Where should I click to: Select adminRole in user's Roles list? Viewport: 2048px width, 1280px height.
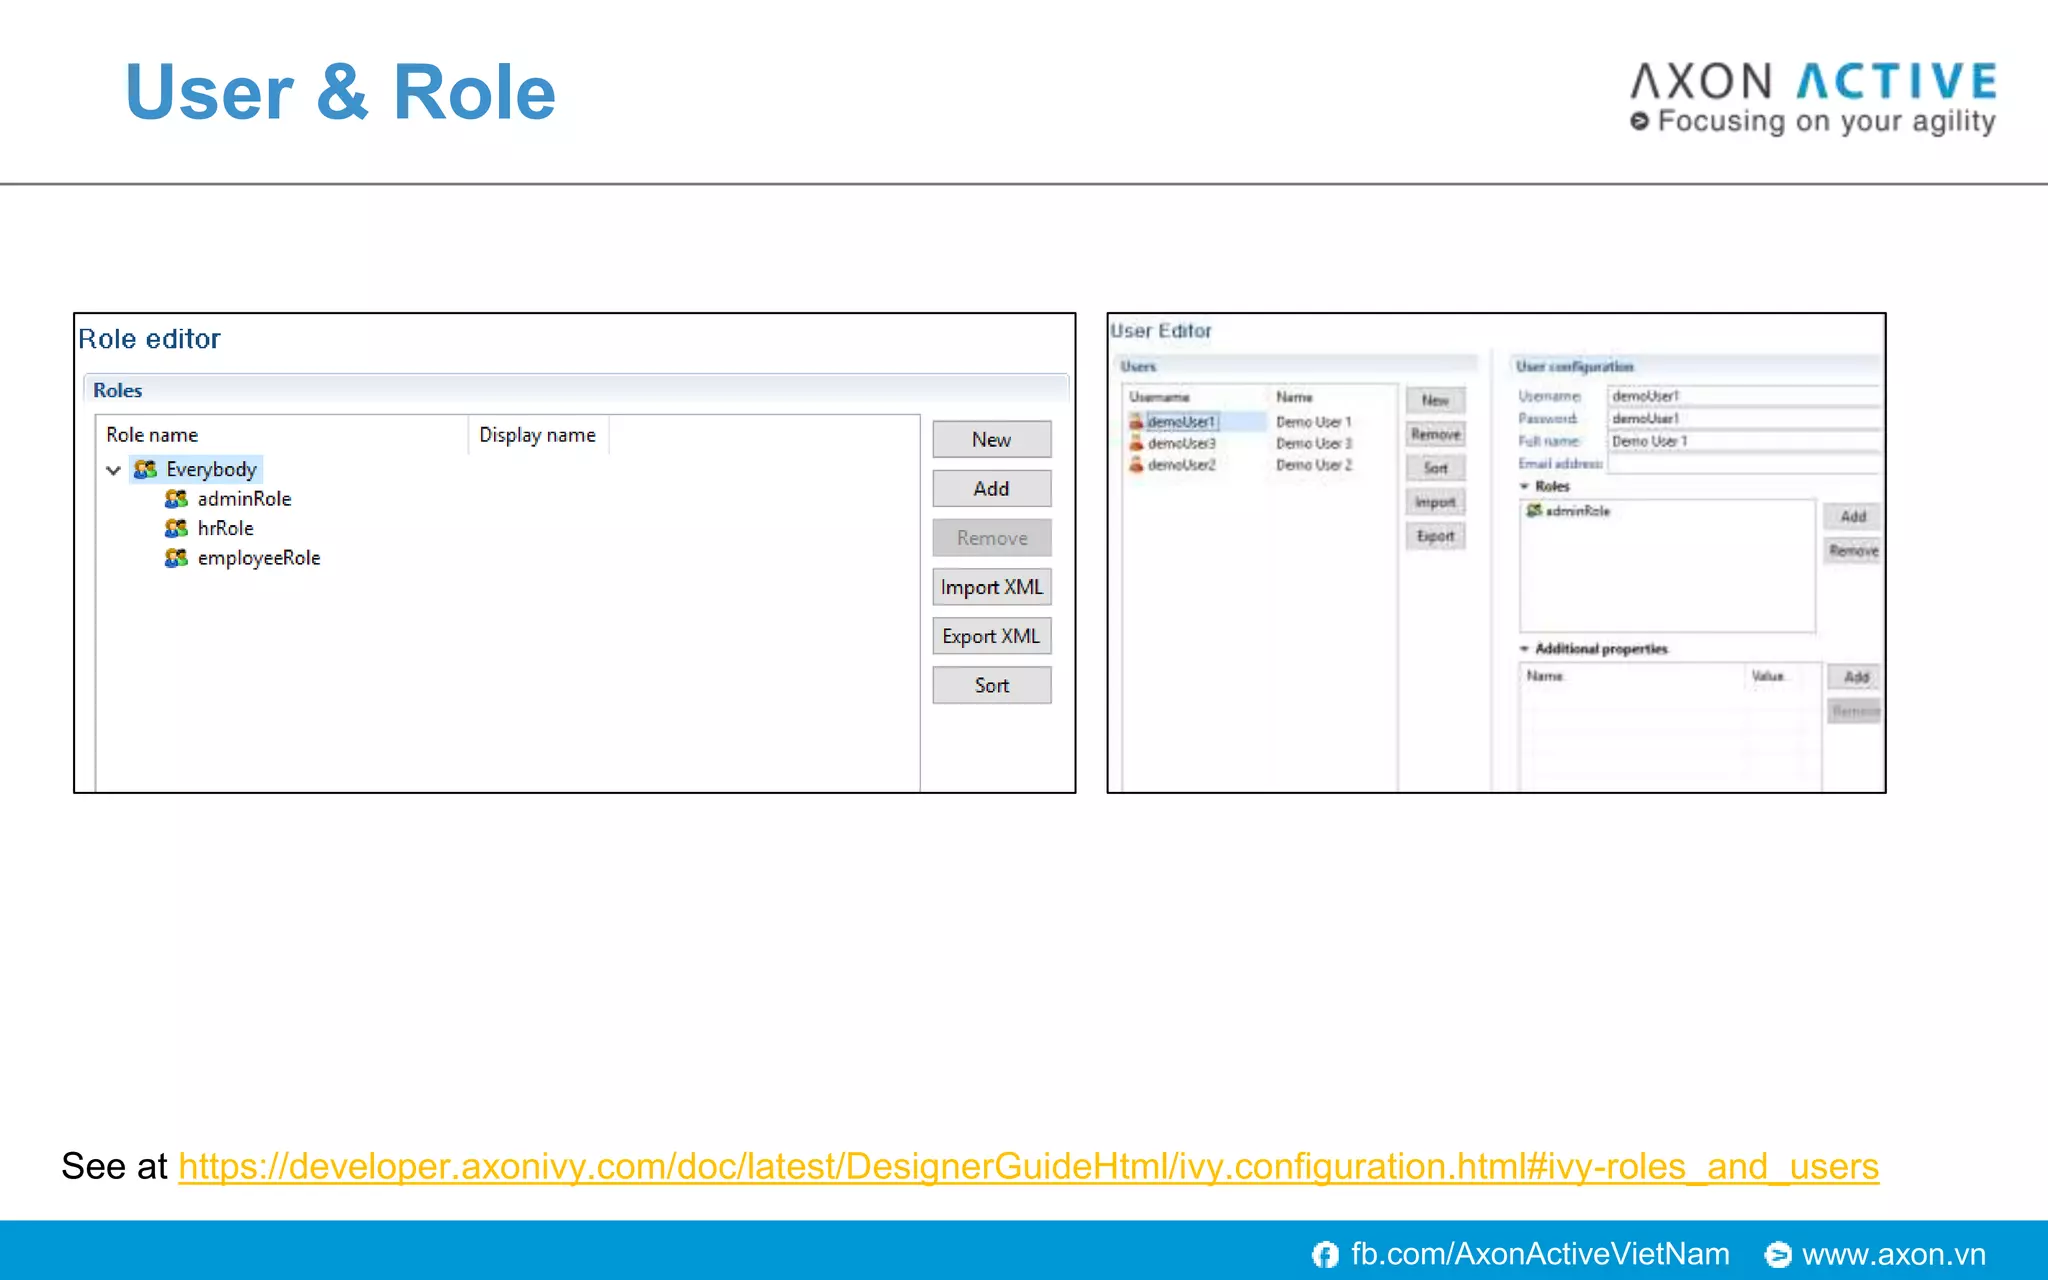click(1568, 511)
